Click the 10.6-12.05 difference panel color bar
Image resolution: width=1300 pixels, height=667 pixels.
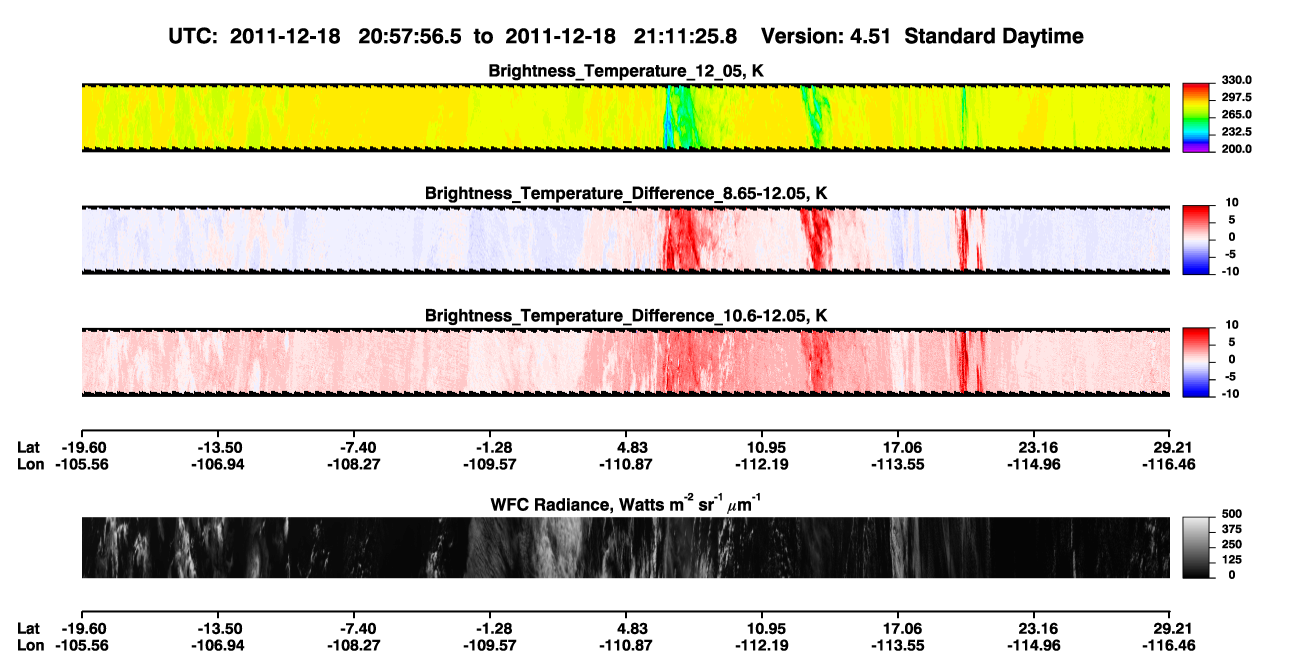[x=1196, y=362]
